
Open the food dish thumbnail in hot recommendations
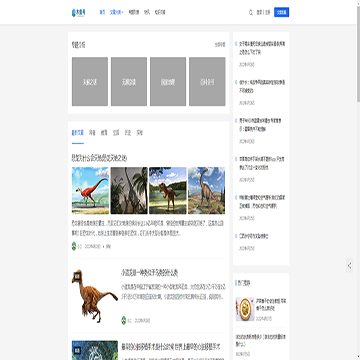point(245,309)
